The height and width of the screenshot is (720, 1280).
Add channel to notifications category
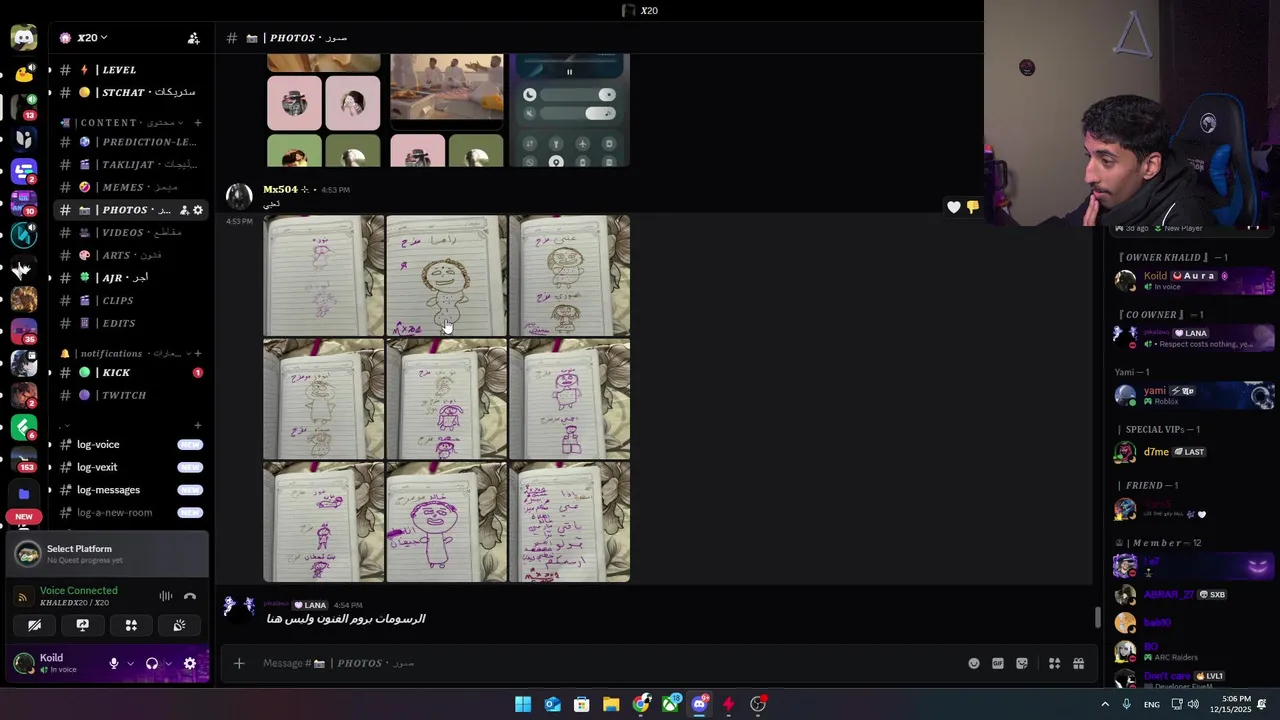coord(198,353)
